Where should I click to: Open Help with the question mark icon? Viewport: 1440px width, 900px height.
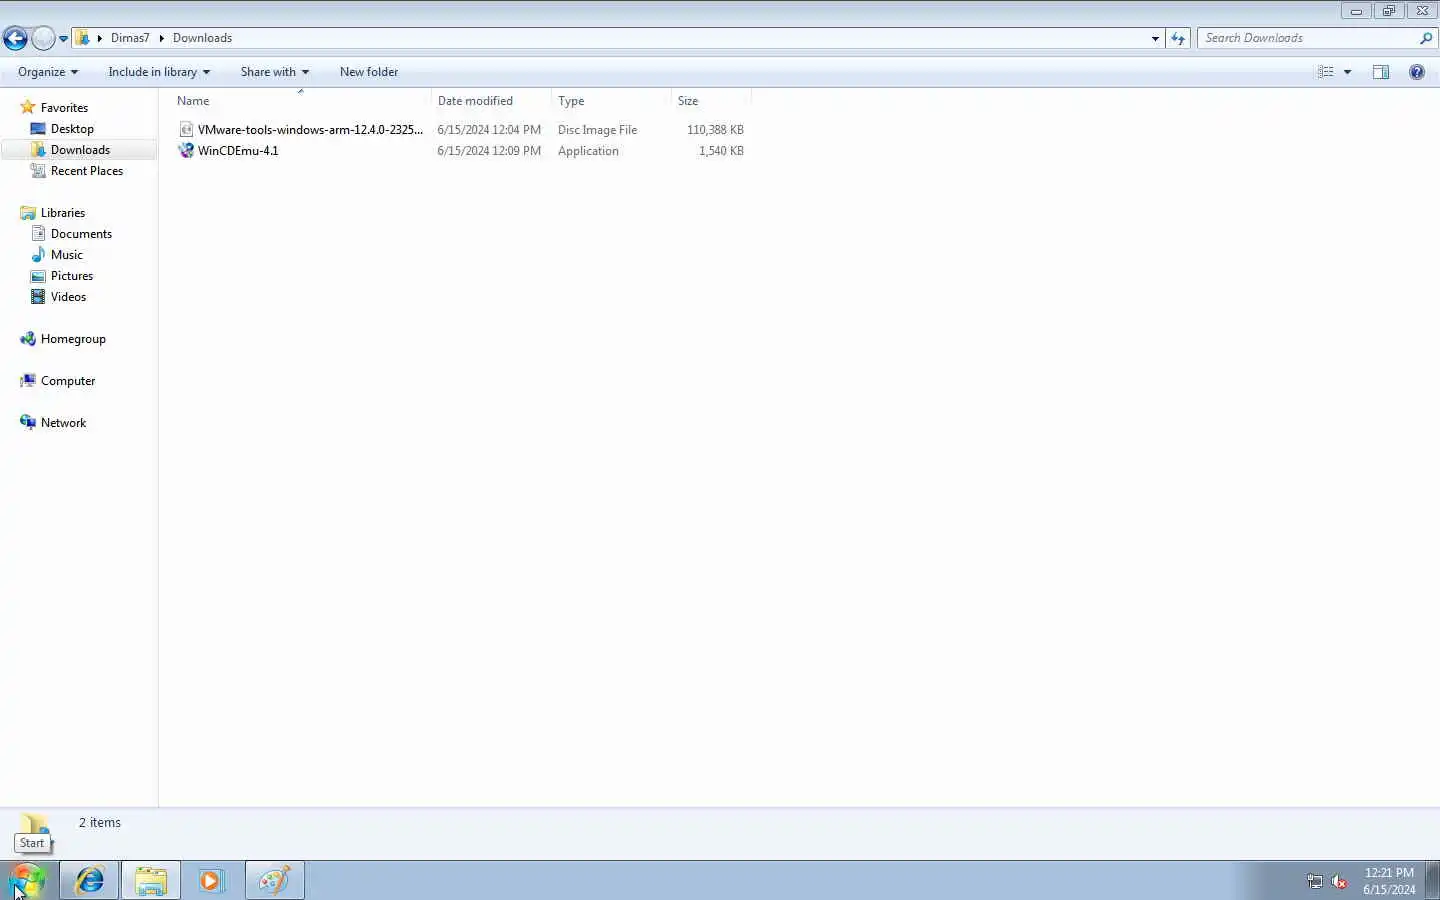1417,72
